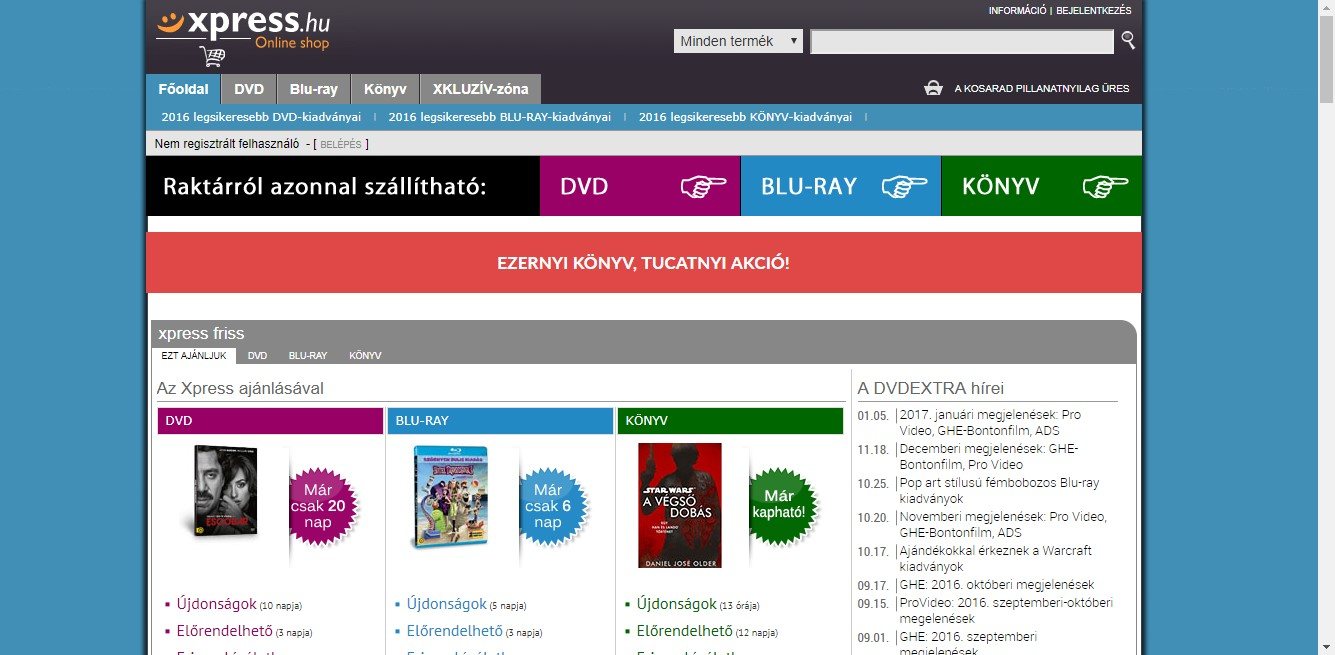Viewport: 1335px width, 655px height.
Task: Open news 'Decemberi megjelenések: GHE-Bontonfilm'
Action: pyautogui.click(x=989, y=456)
